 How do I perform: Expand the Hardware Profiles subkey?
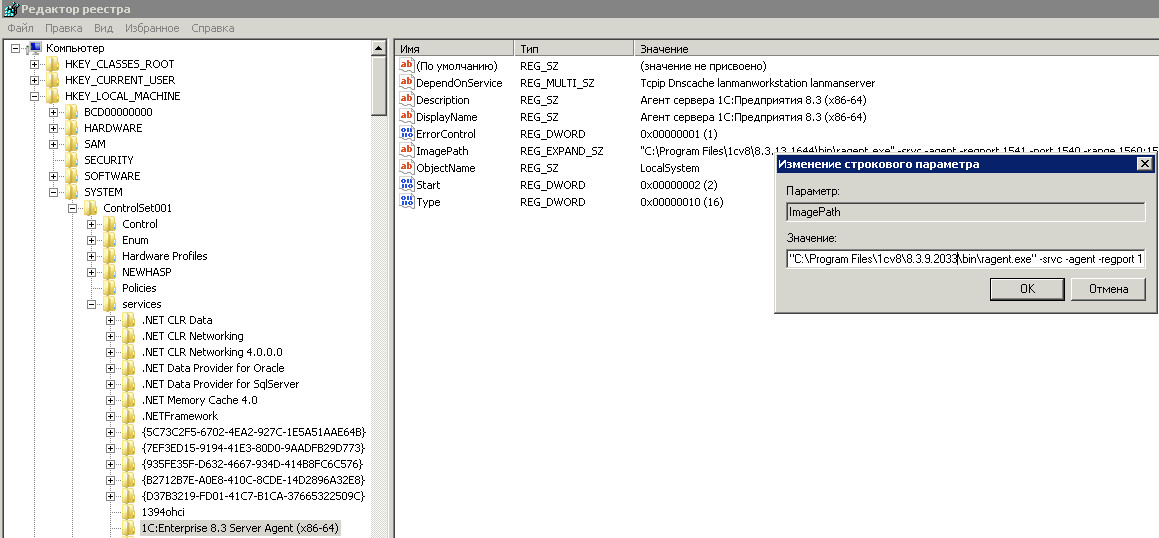click(91, 256)
